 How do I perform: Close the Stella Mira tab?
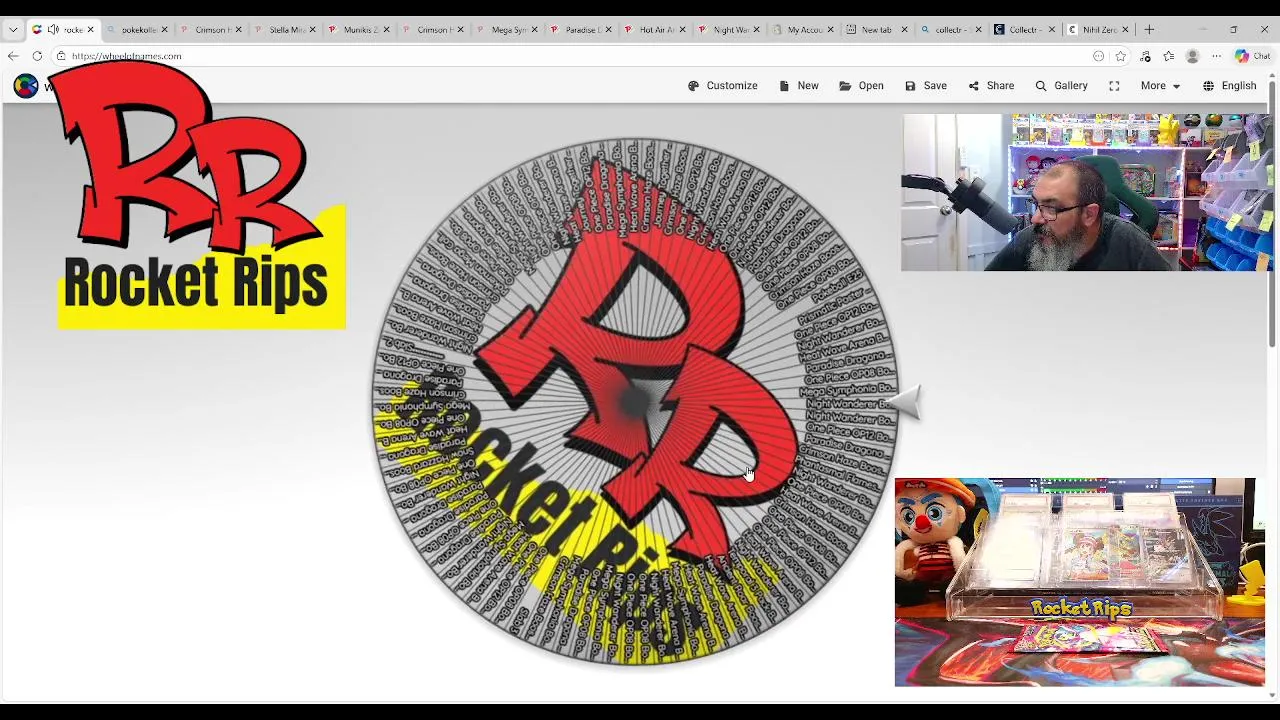(312, 30)
